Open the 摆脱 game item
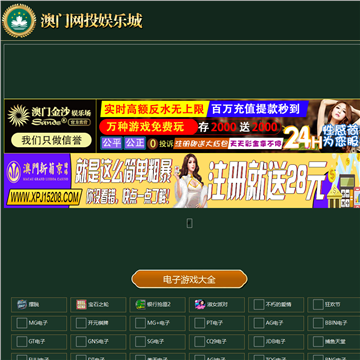360x360 pixels. click(39, 305)
